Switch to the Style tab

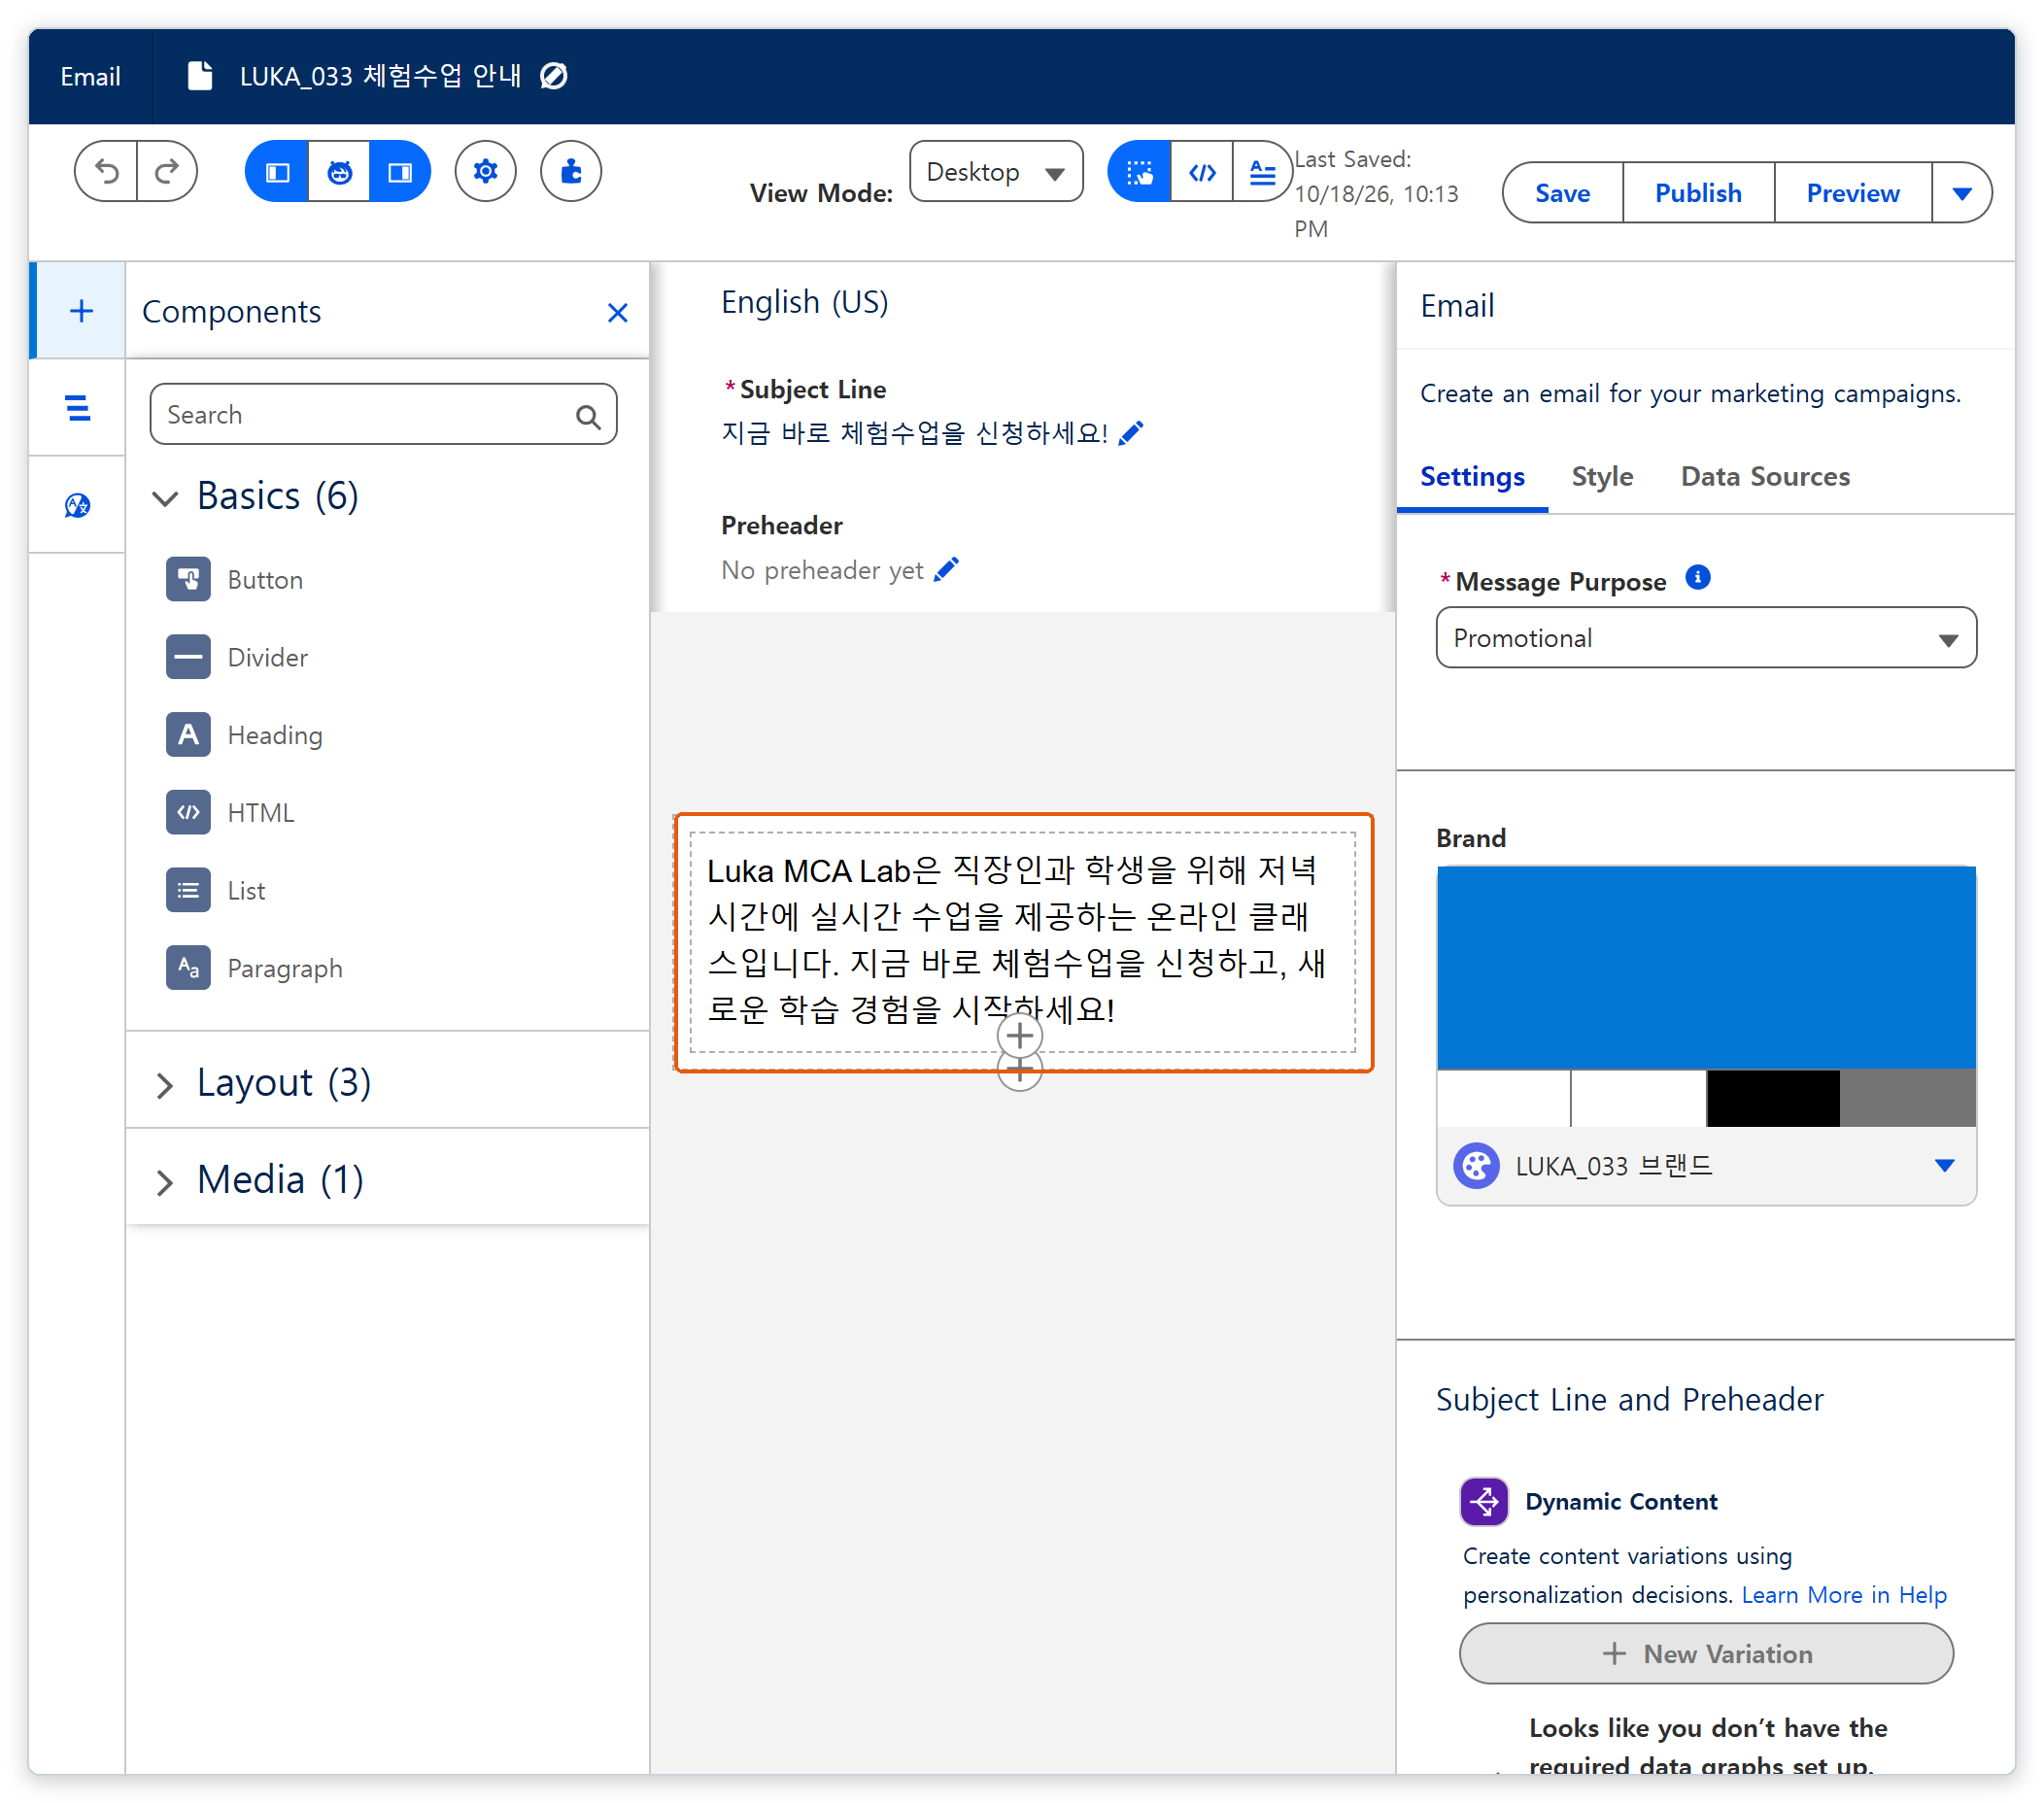(x=1602, y=477)
